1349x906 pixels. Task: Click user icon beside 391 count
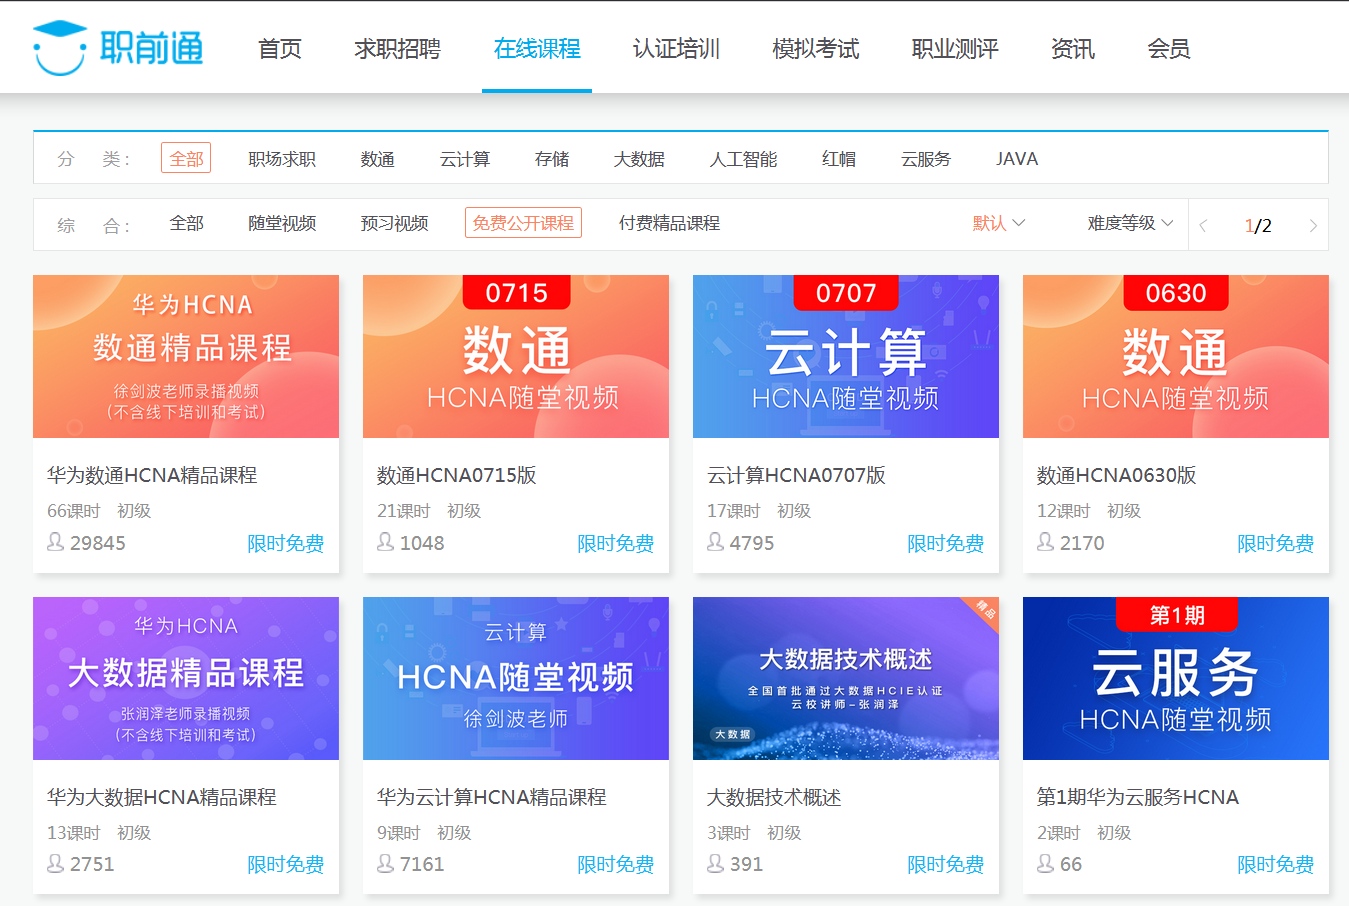[x=716, y=864]
